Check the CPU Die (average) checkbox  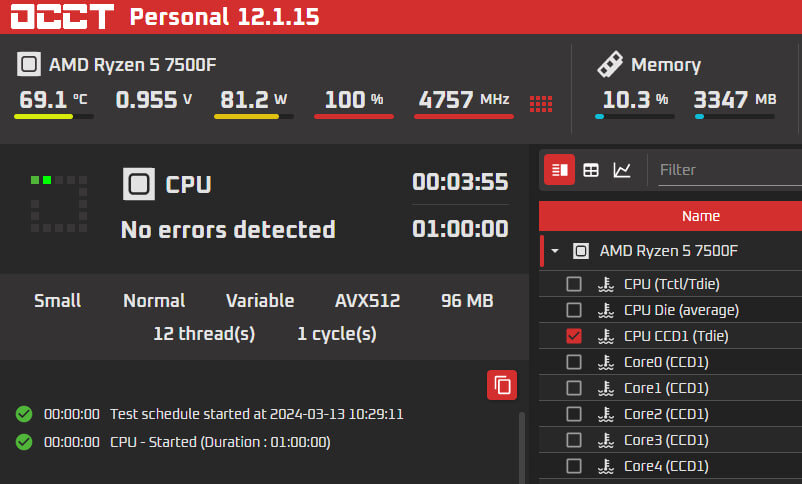[x=574, y=310]
